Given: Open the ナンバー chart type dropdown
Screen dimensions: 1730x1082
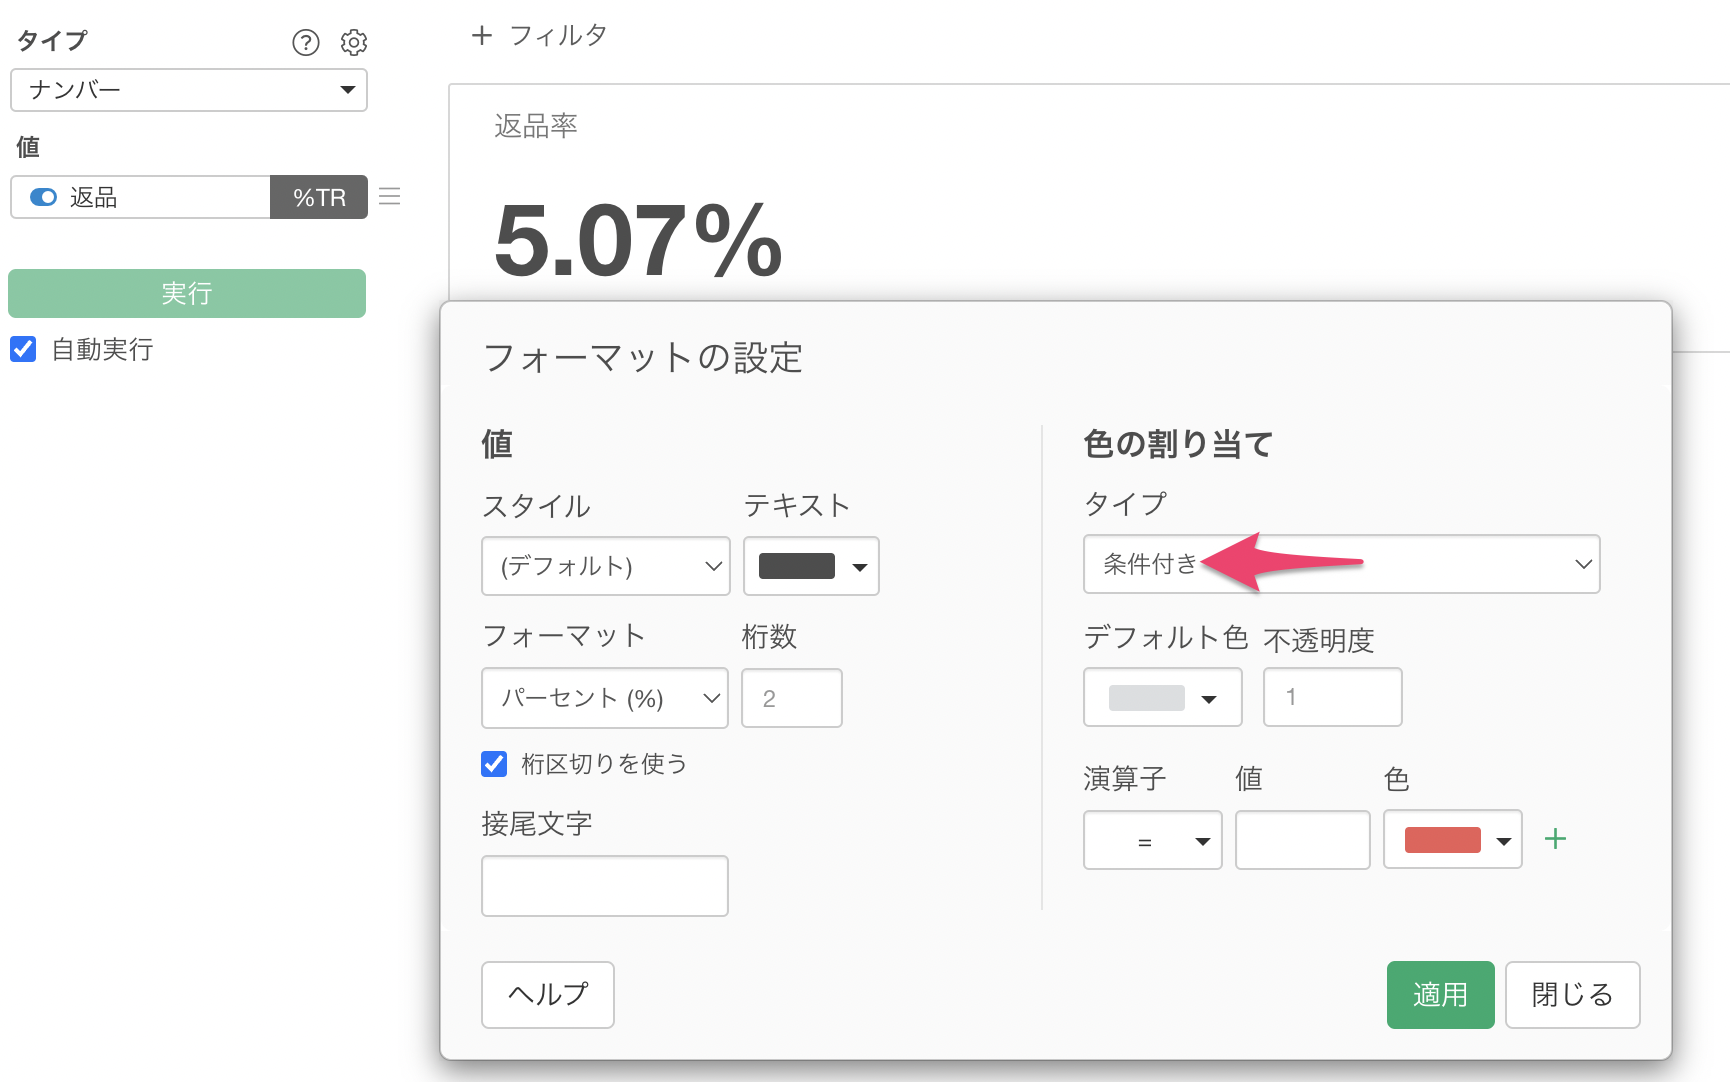Looking at the screenshot, I should [189, 90].
